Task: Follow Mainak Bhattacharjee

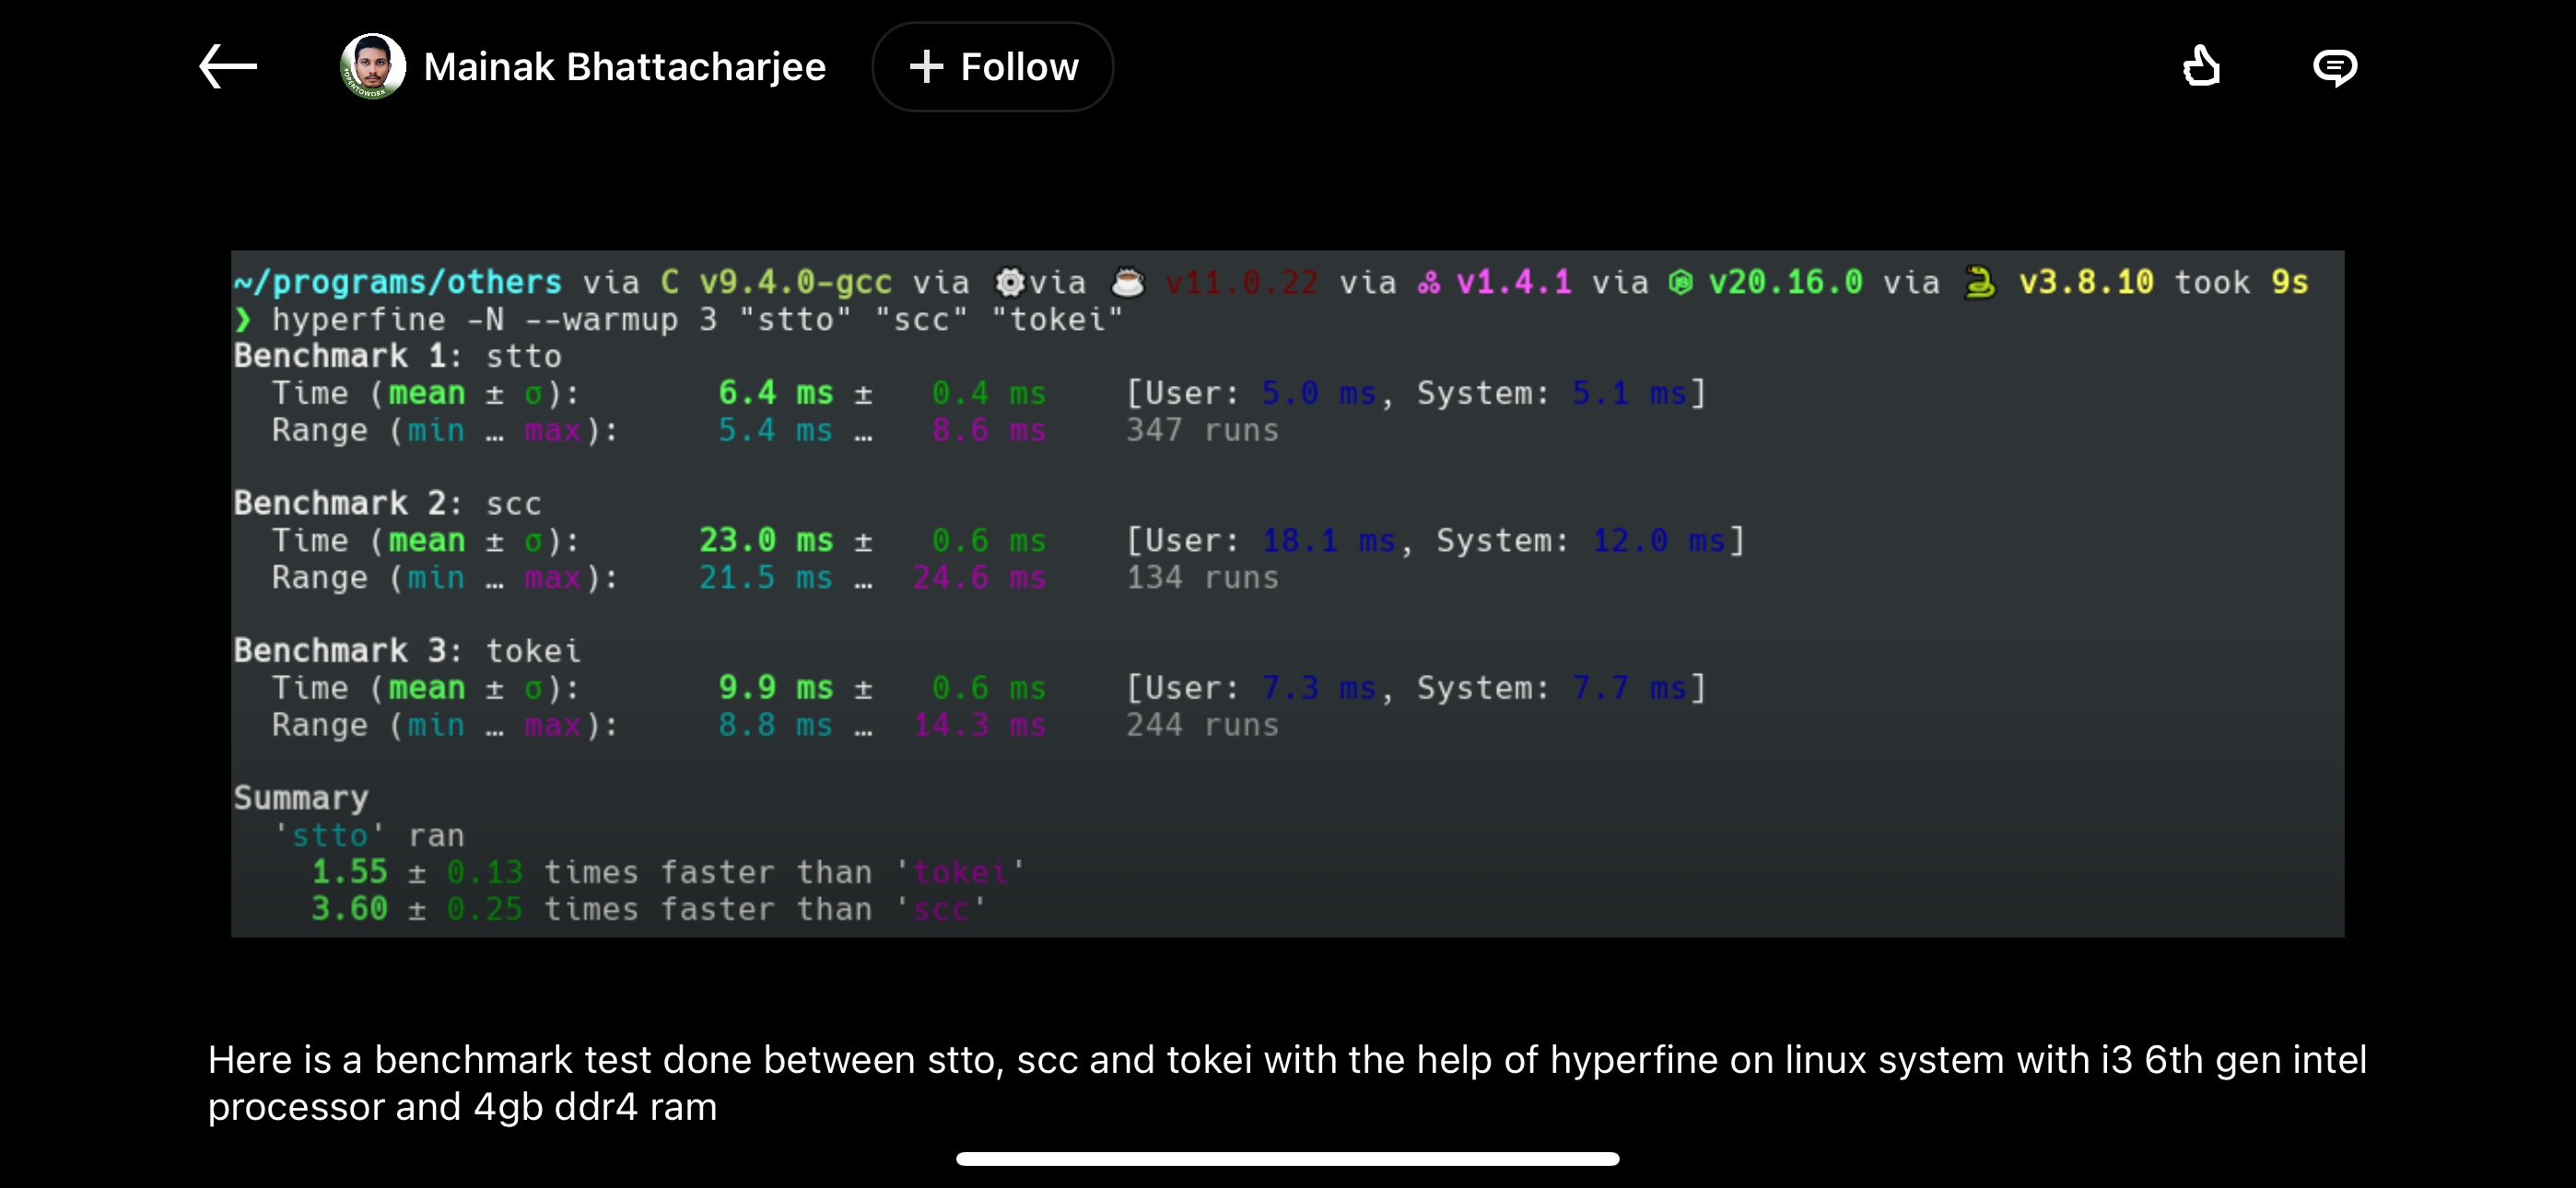Action: (992, 67)
